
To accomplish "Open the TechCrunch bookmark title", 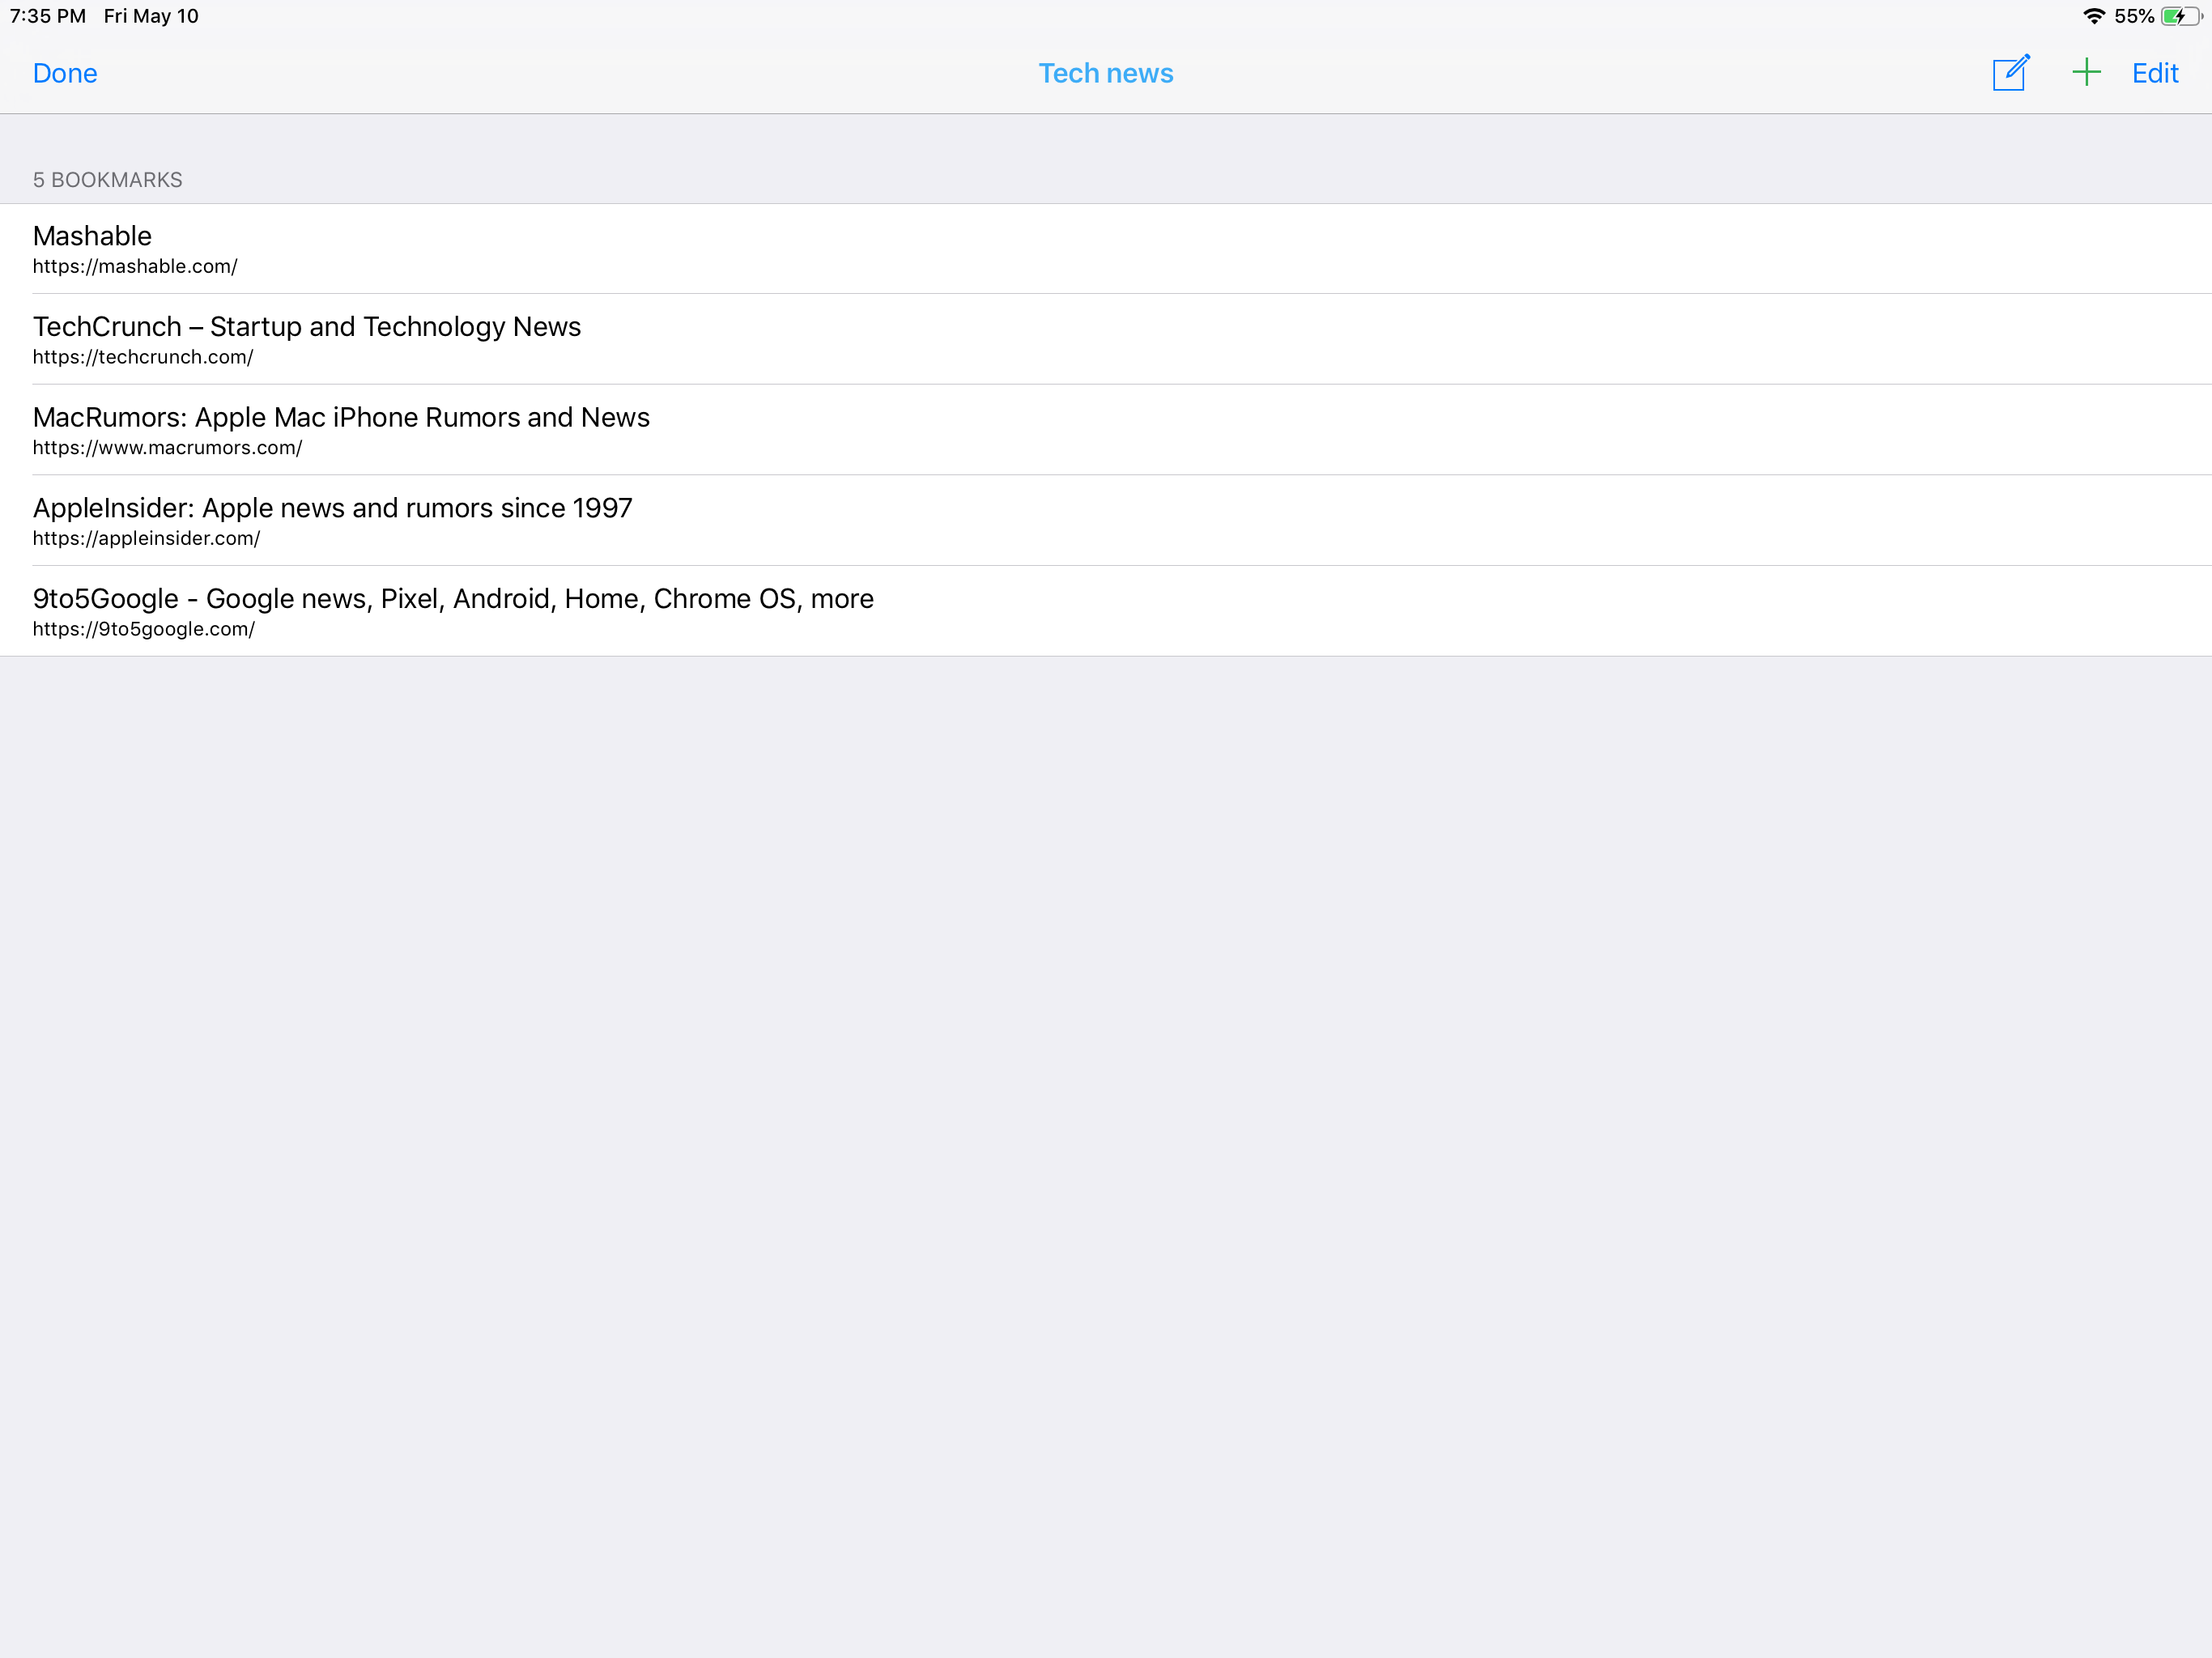I will (306, 327).
